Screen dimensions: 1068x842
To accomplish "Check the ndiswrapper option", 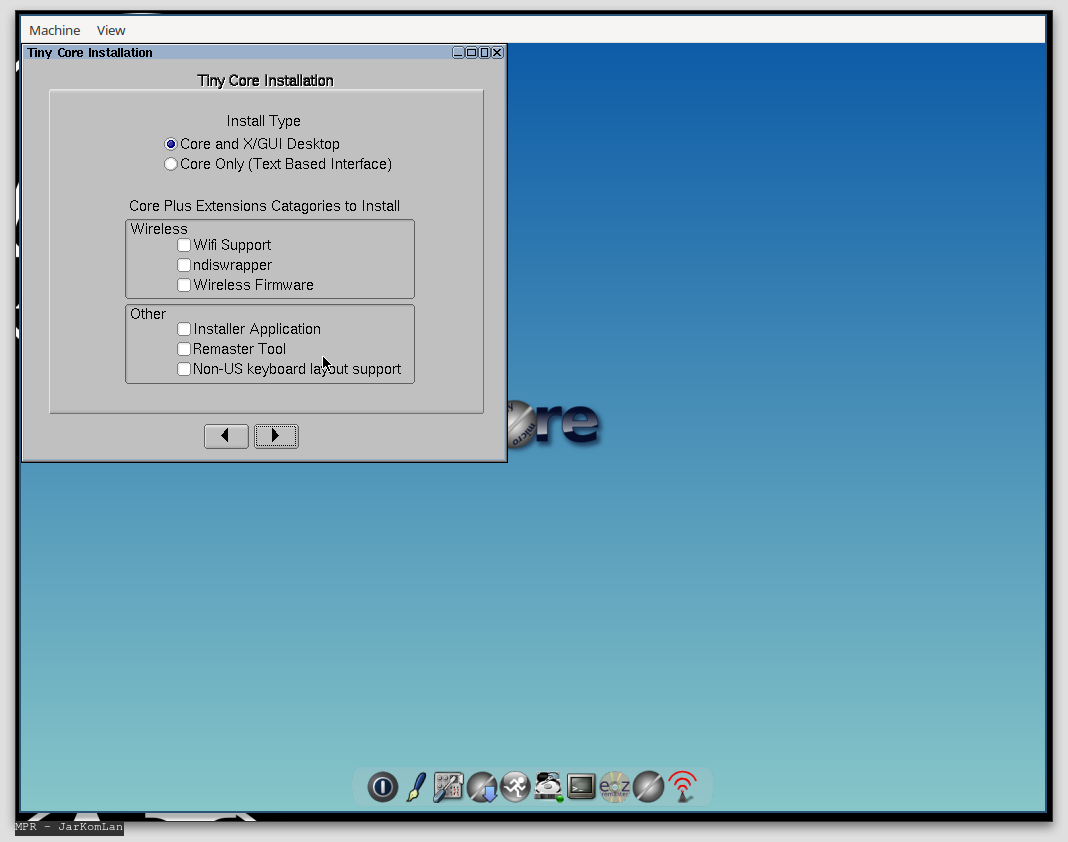I will [x=184, y=265].
